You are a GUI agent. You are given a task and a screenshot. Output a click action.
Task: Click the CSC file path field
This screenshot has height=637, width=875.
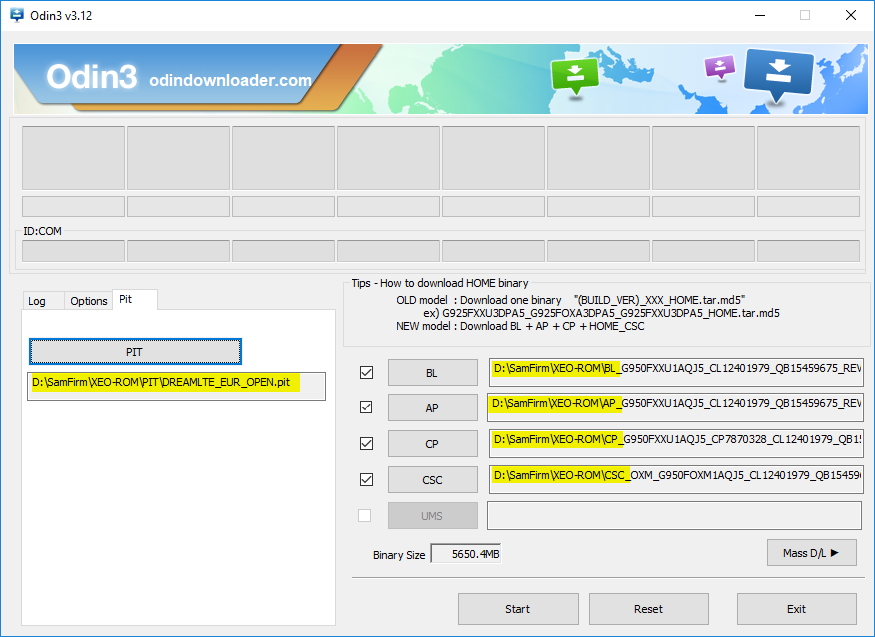tap(676, 480)
